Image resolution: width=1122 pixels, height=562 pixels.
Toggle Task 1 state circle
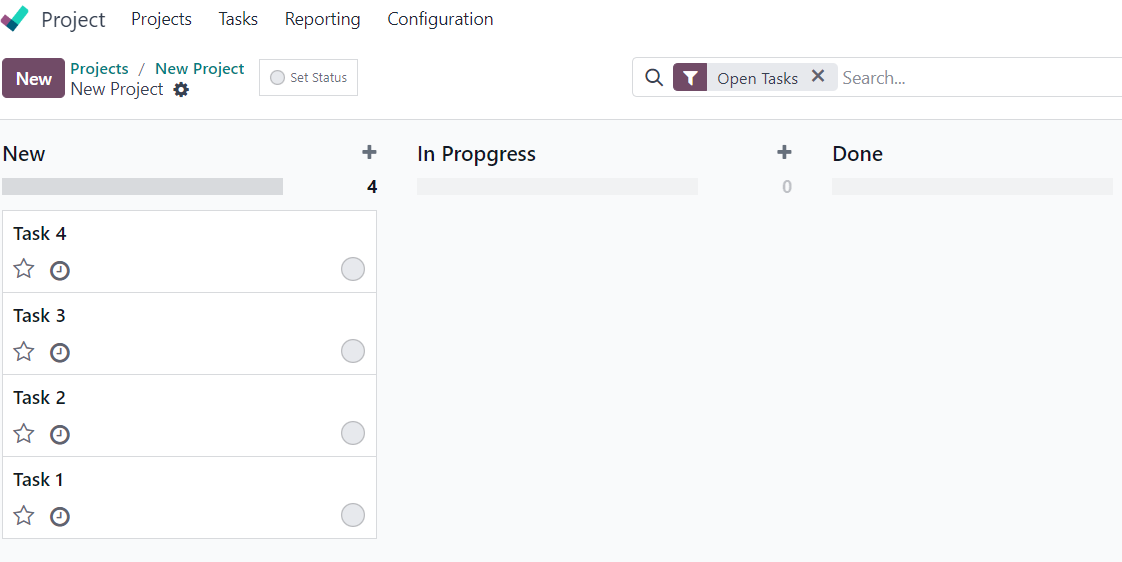point(353,515)
